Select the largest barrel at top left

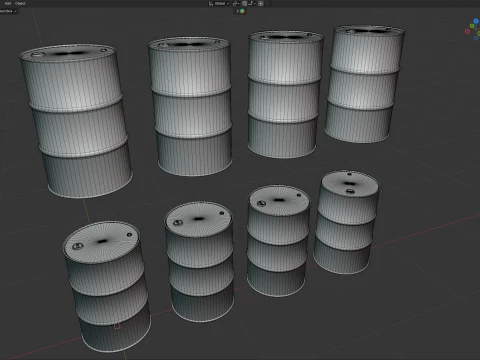coord(76,121)
